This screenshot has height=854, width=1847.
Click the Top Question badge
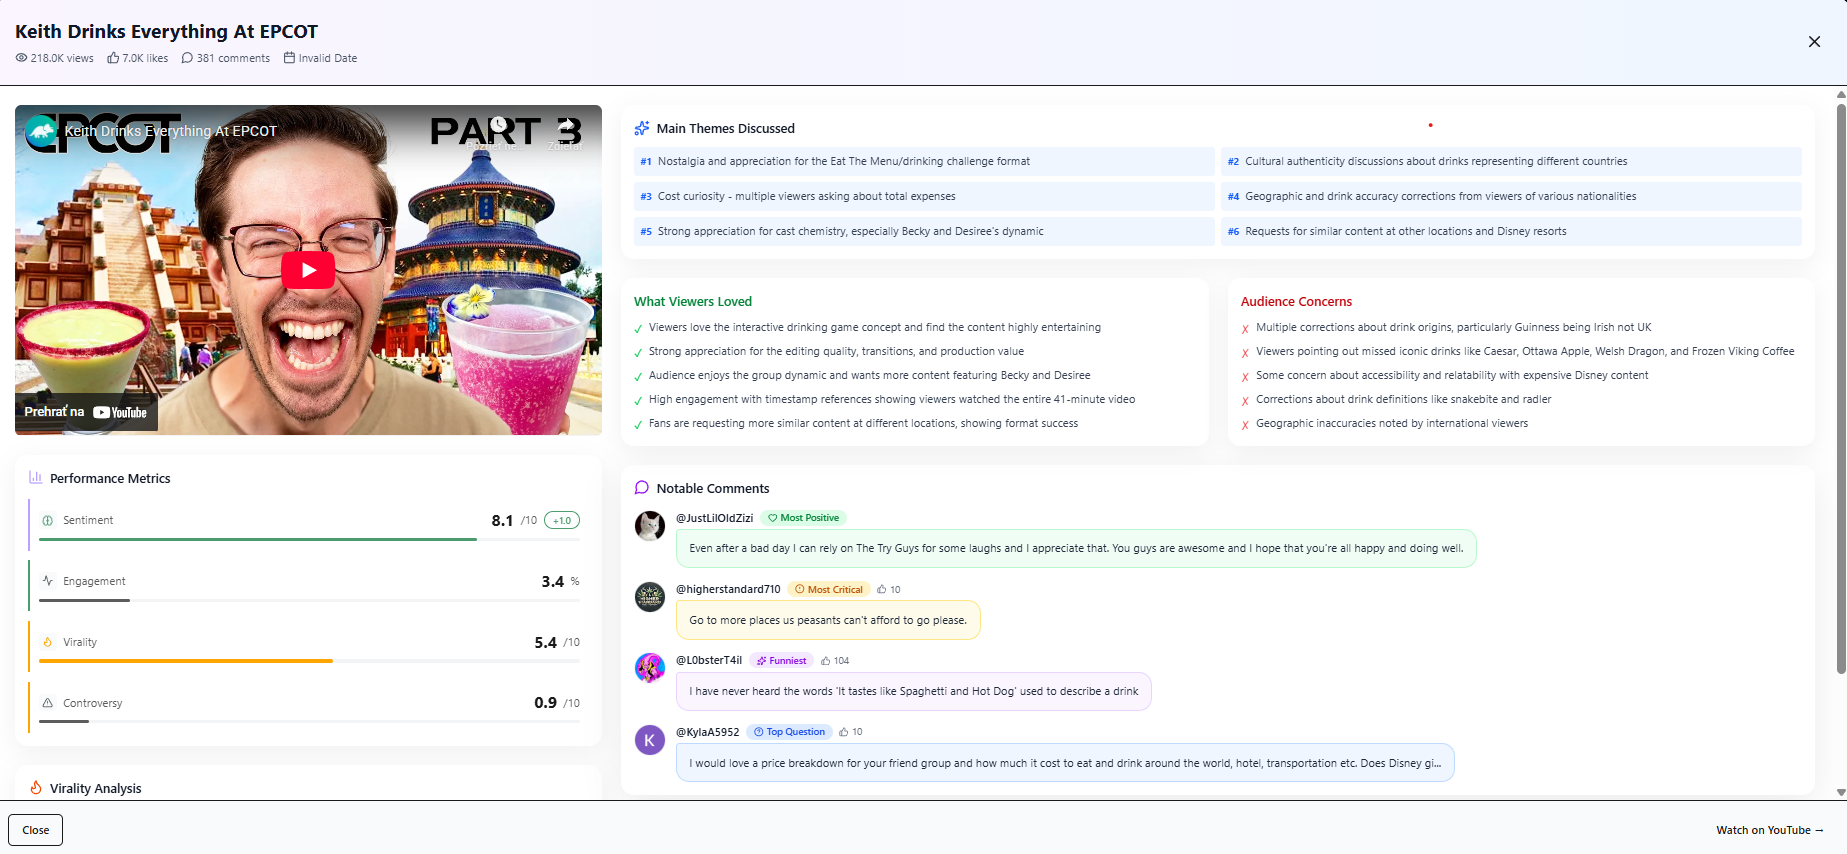point(789,732)
